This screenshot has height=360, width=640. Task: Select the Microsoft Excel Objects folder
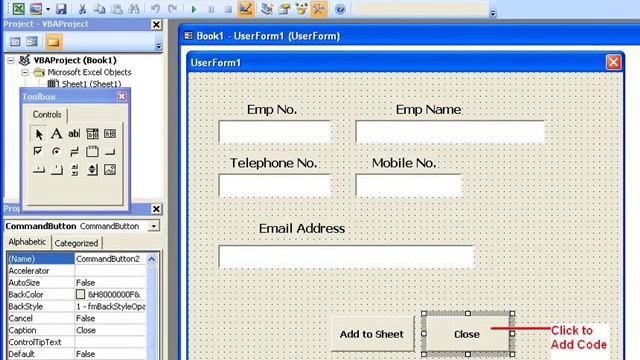point(89,72)
